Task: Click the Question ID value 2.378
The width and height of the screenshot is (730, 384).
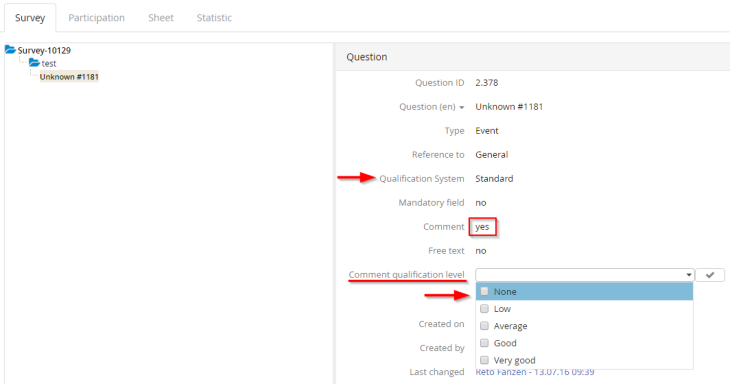Action: (487, 83)
